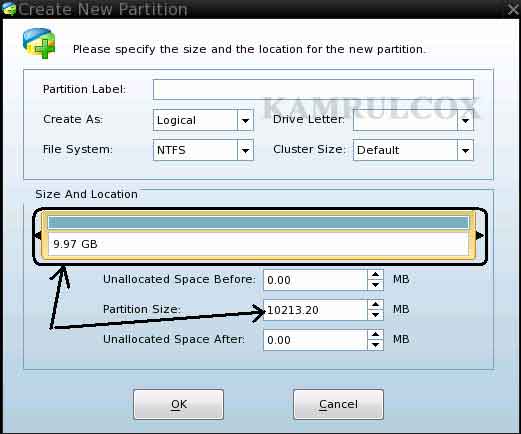The width and height of the screenshot is (521, 434).
Task: Decrease Unallocated Space Before with down arrow
Action: 375,285
